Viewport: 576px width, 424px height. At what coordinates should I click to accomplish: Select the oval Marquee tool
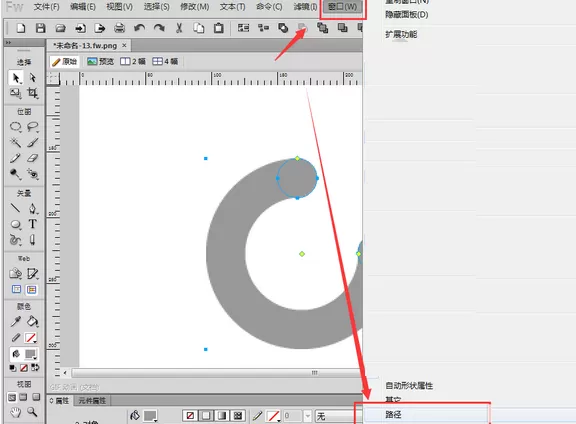click(x=15, y=127)
